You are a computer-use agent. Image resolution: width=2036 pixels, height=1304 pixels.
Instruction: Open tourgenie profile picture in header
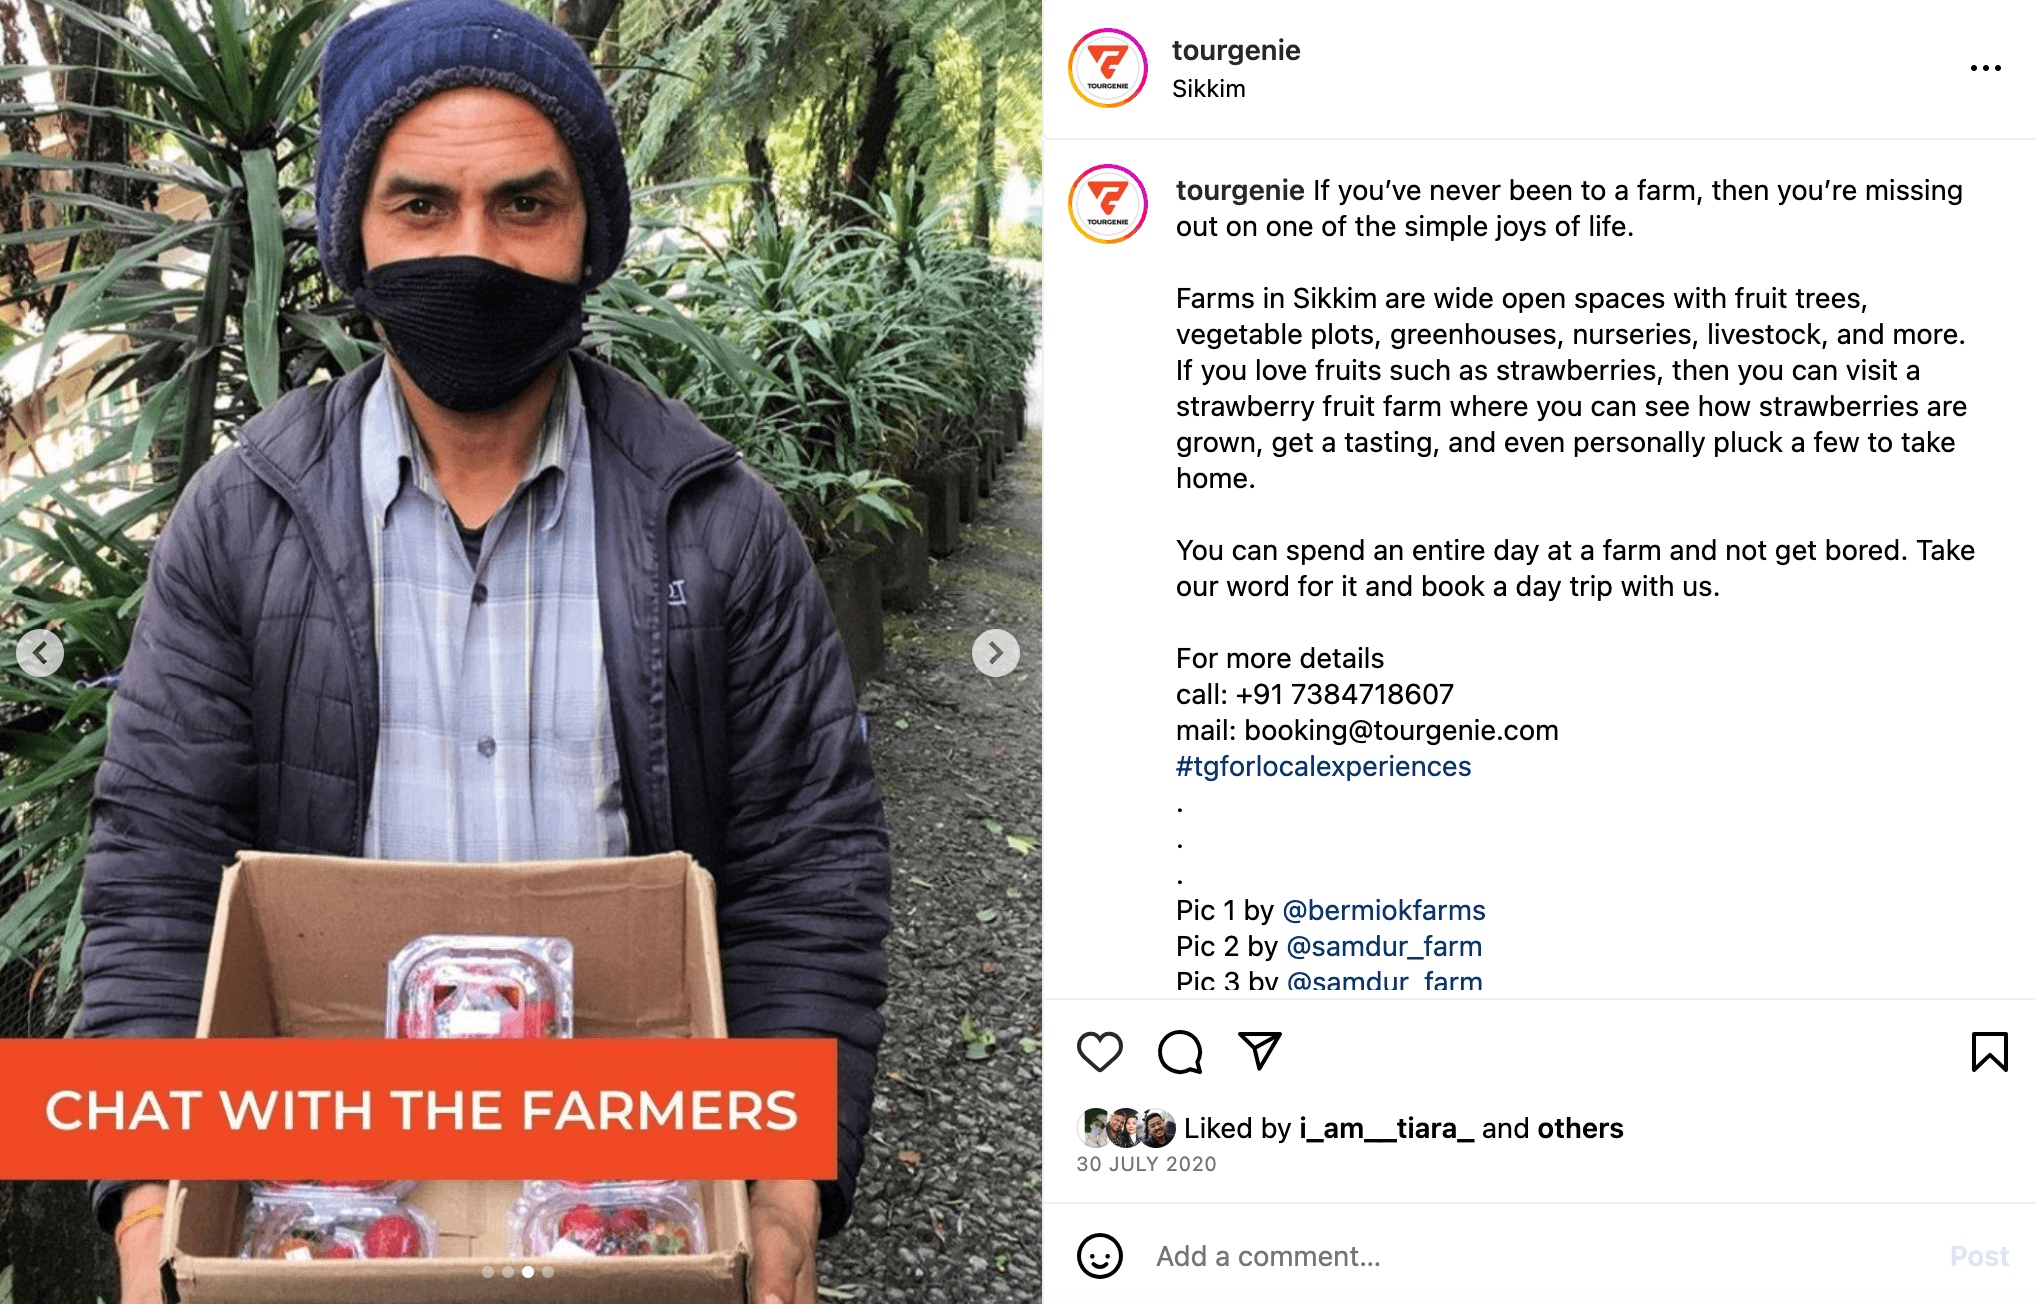(x=1108, y=68)
